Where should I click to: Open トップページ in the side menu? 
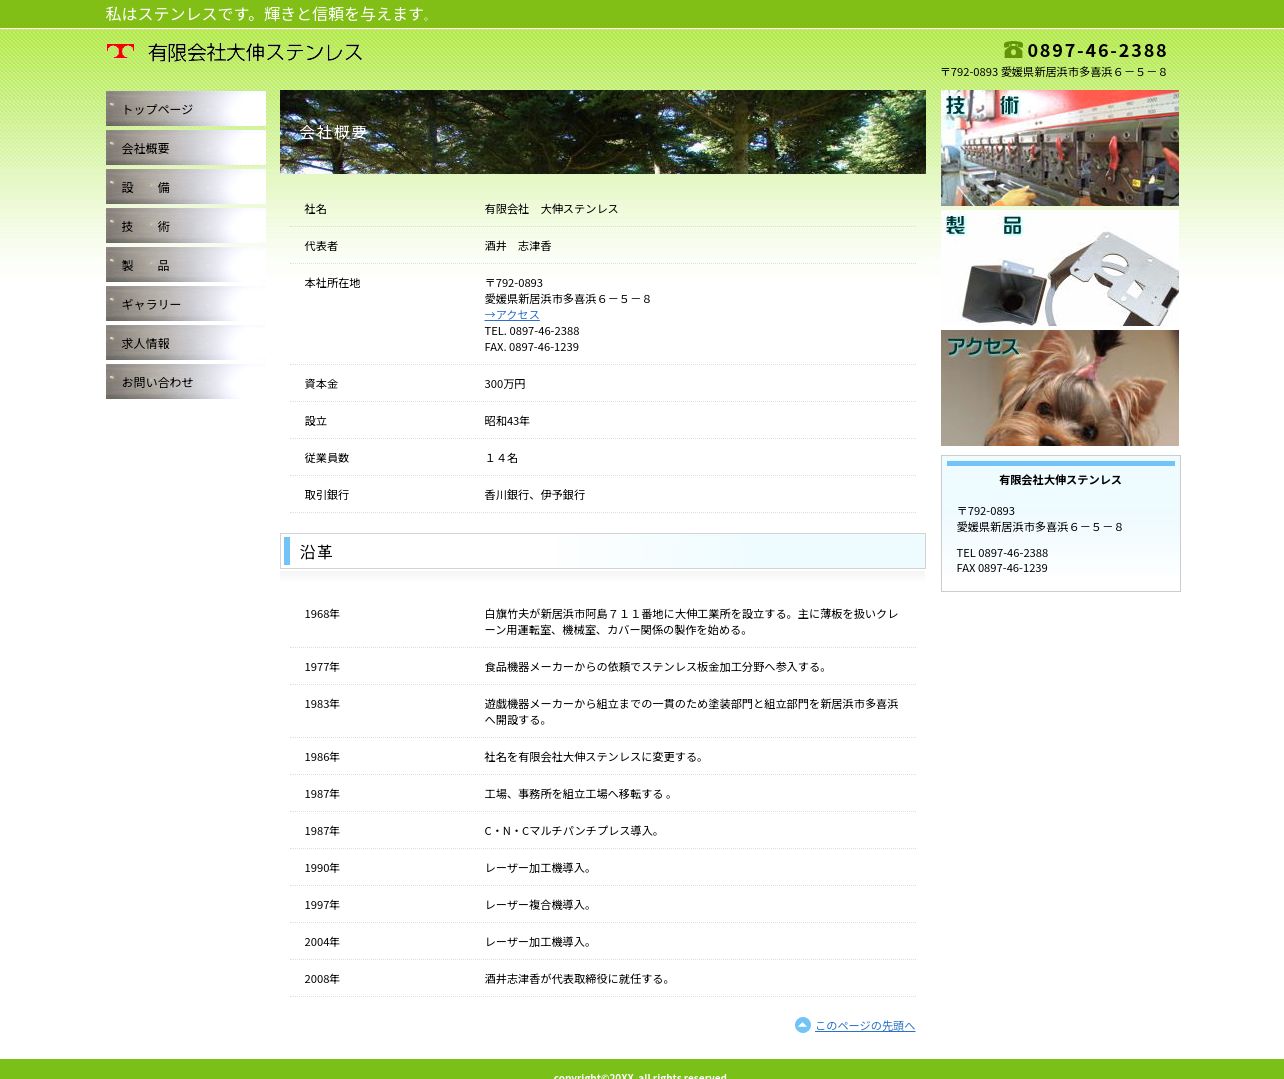[186, 109]
